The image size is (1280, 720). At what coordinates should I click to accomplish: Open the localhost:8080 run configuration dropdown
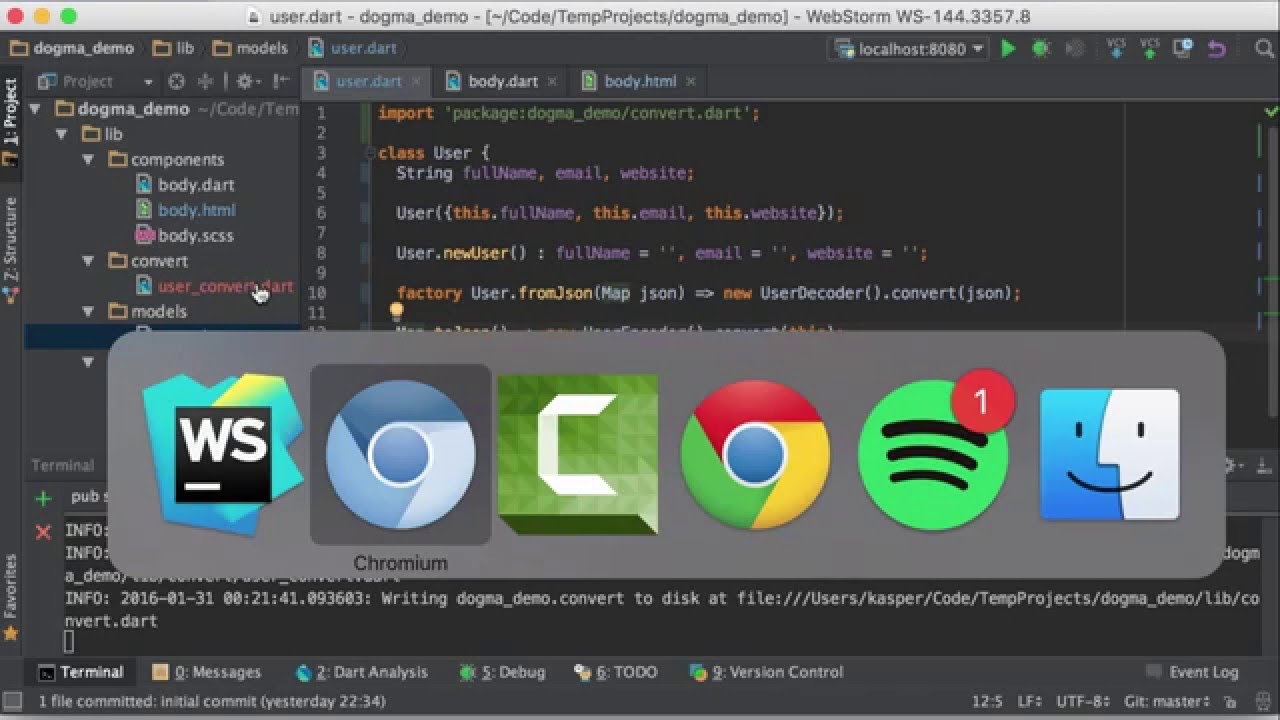(x=908, y=48)
